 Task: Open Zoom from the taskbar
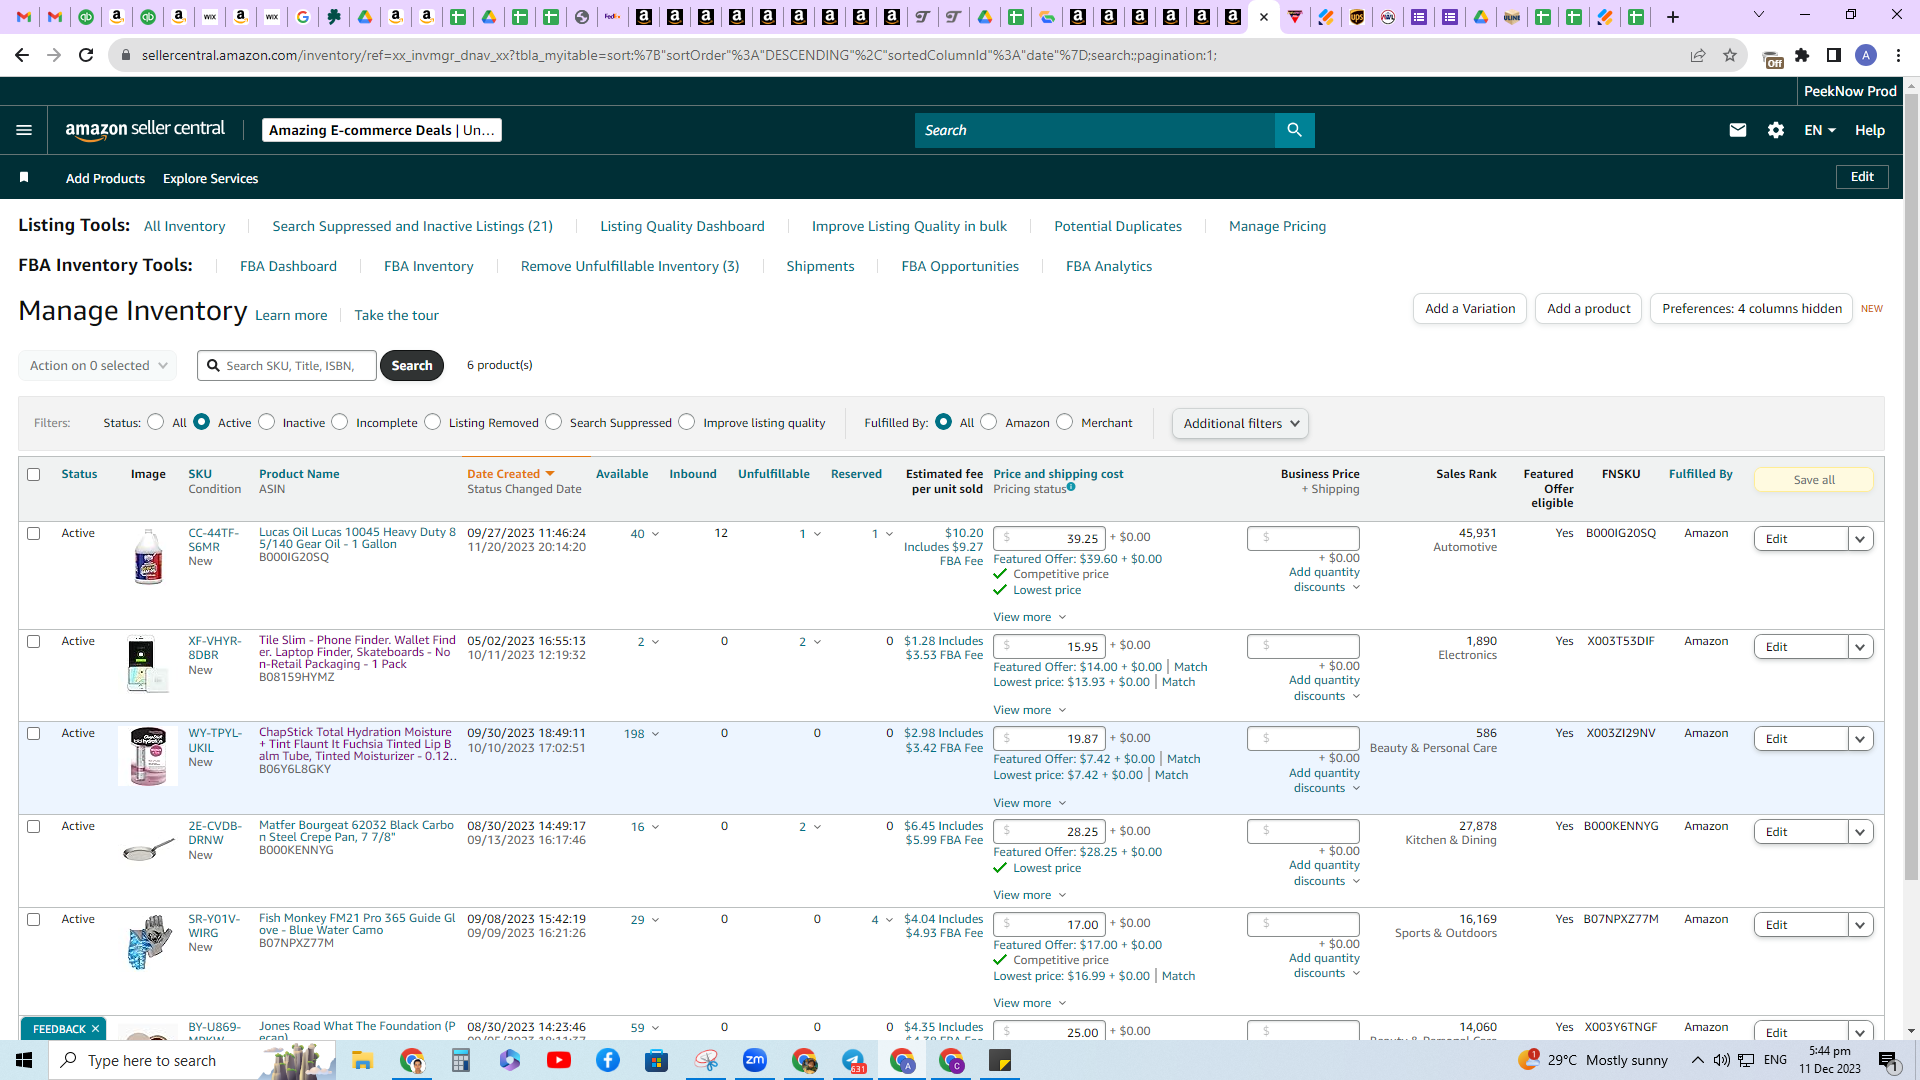[x=755, y=1060]
